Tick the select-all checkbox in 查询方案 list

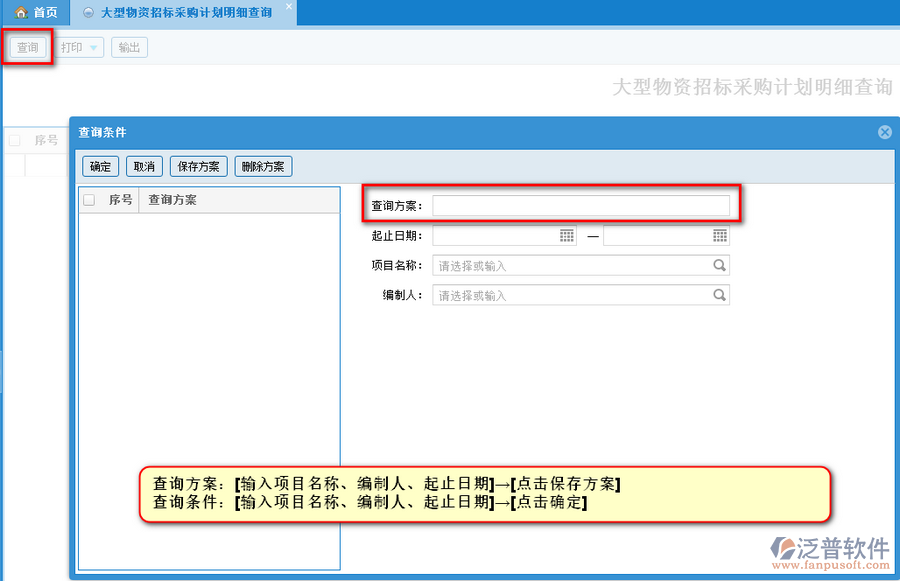point(89,200)
